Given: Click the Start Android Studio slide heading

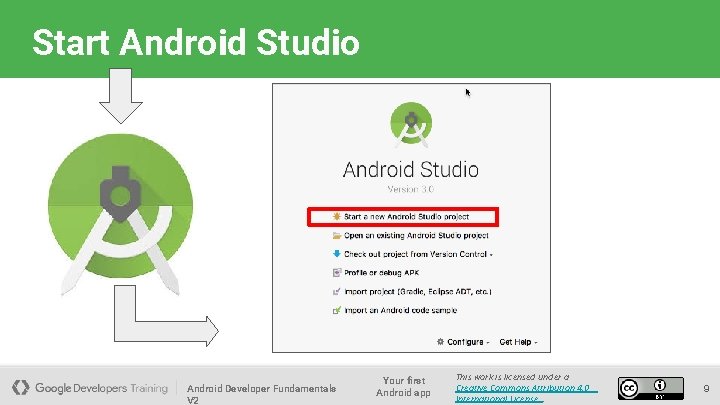Looking at the screenshot, I should click(196, 42).
